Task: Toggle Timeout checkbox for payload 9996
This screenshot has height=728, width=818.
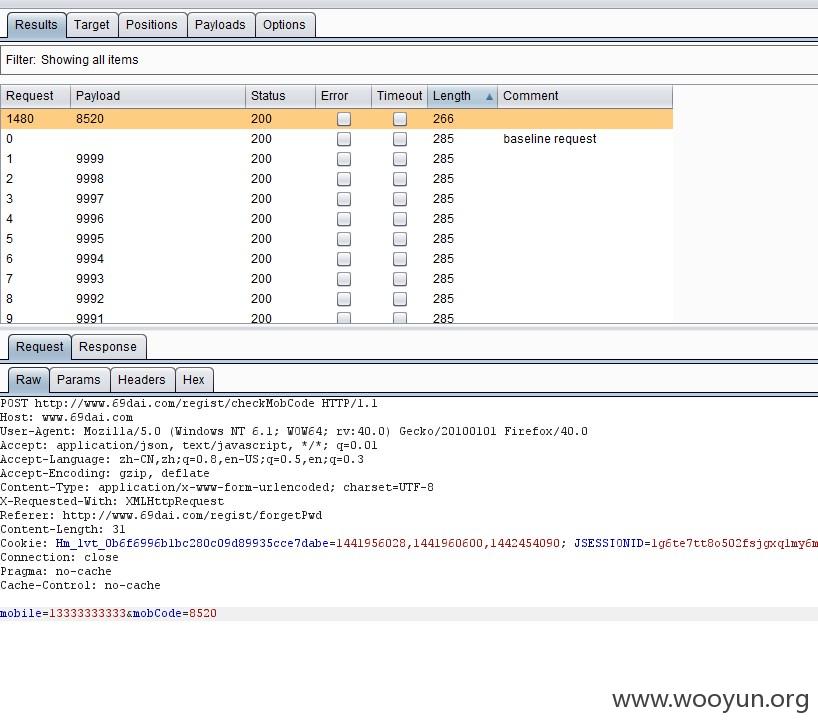Action: [x=400, y=219]
